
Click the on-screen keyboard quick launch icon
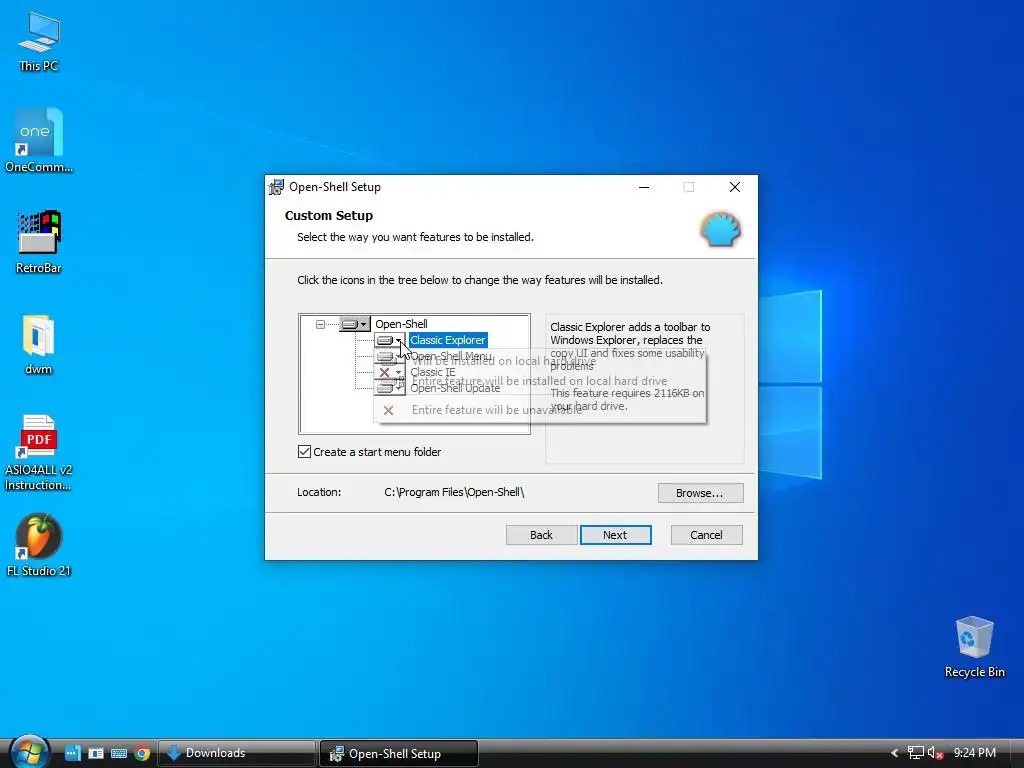[x=119, y=753]
